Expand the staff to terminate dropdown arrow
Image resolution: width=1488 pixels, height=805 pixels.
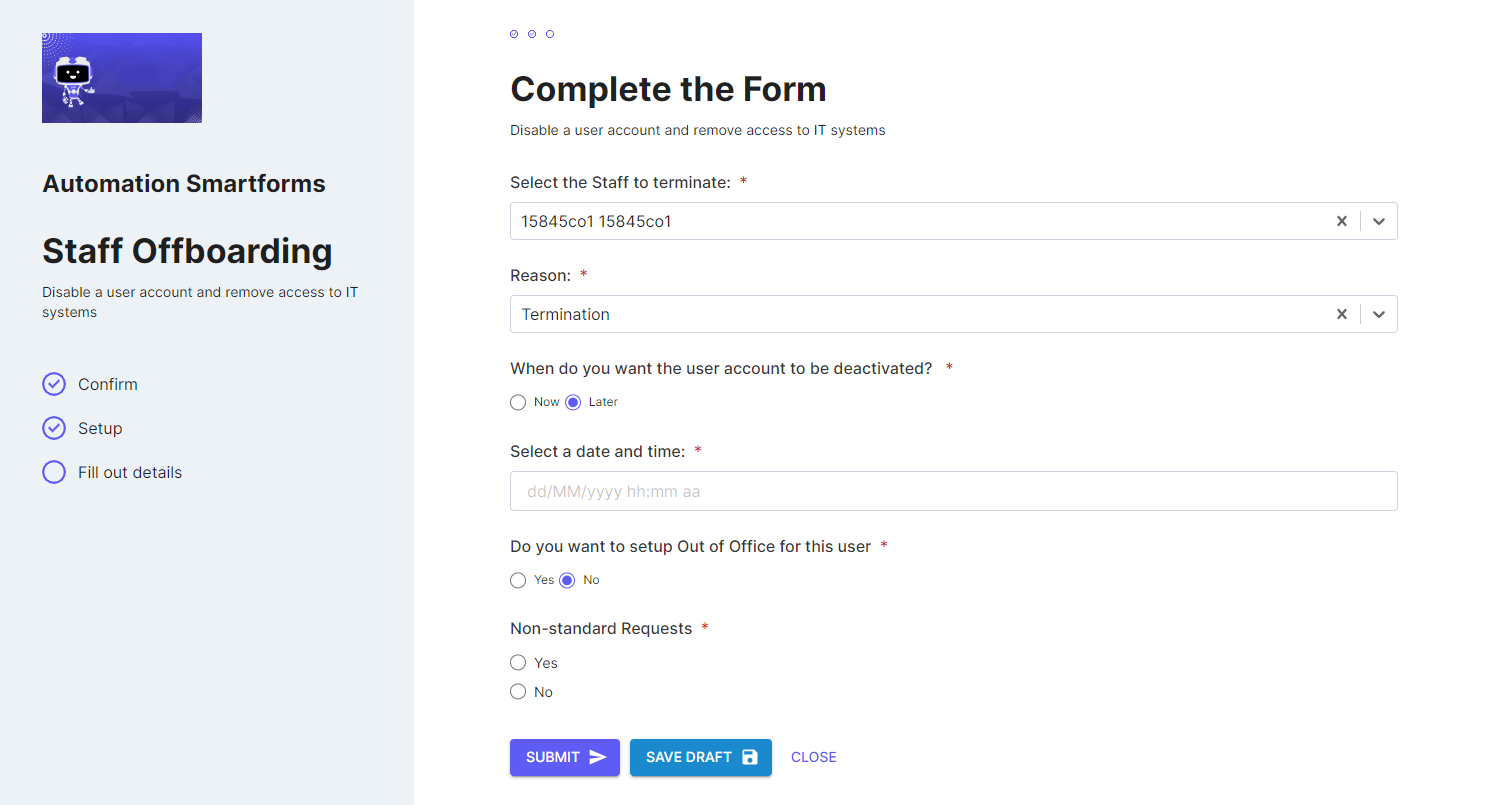pyautogui.click(x=1379, y=221)
